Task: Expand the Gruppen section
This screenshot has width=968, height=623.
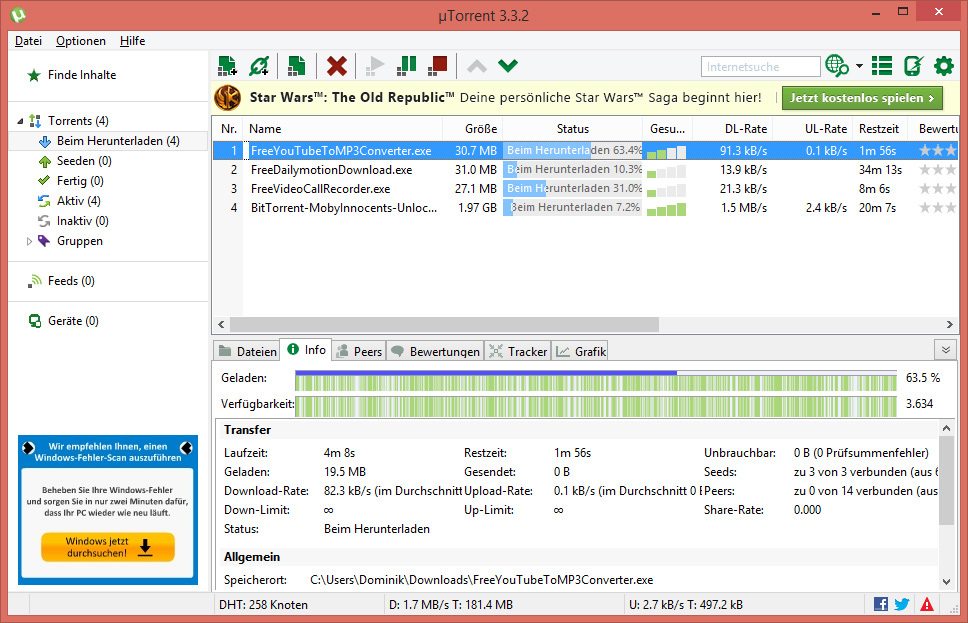Action: [x=30, y=240]
